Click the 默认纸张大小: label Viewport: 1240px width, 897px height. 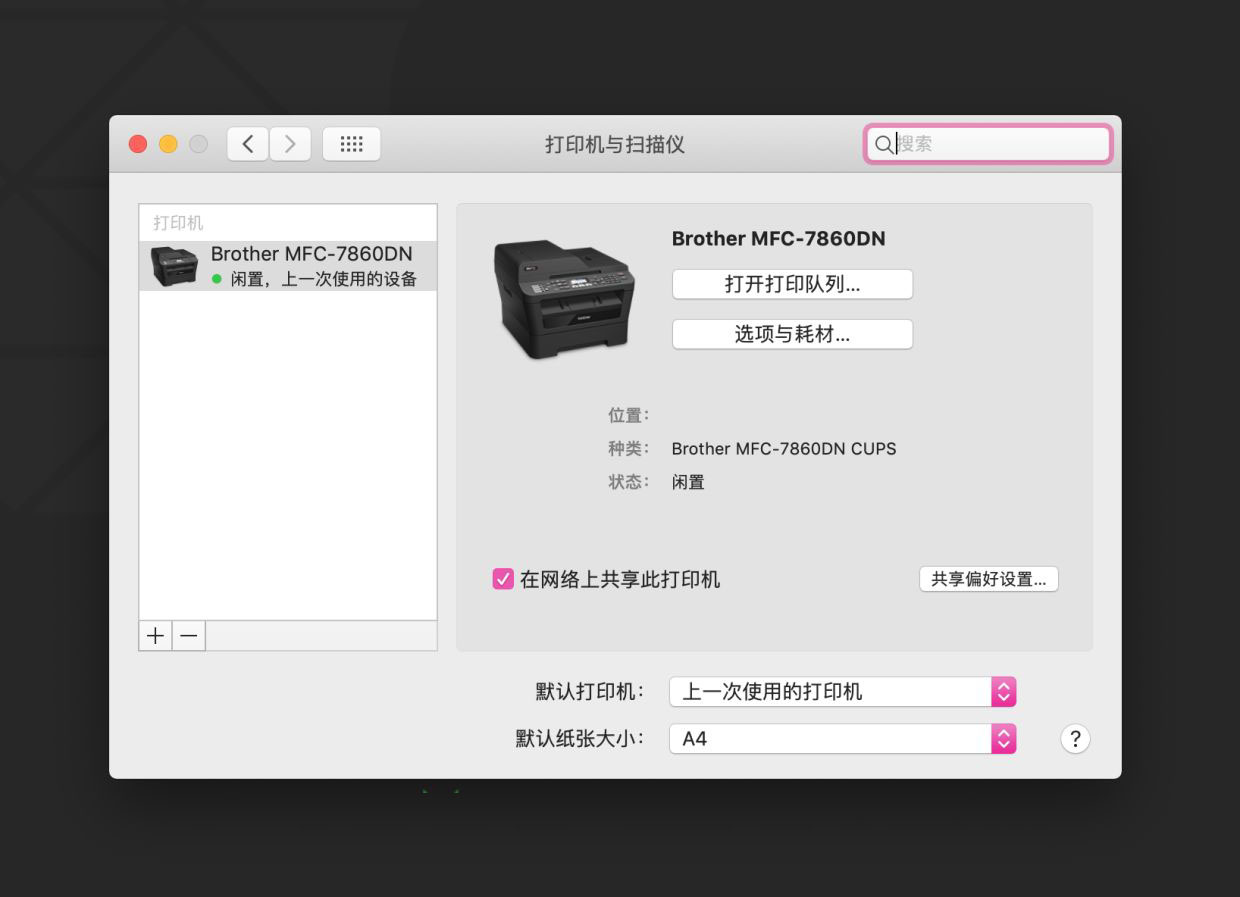(580, 739)
